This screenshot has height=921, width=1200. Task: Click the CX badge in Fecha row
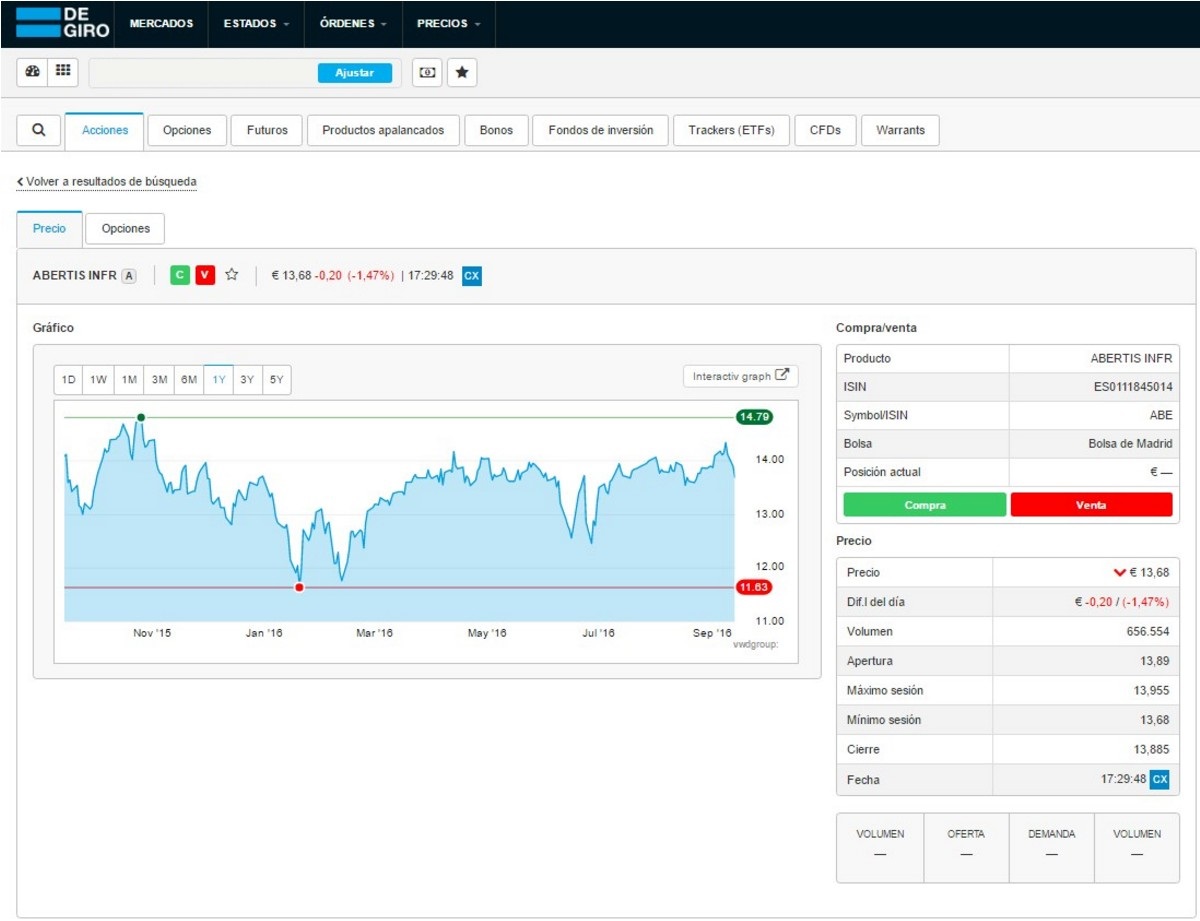point(1159,779)
